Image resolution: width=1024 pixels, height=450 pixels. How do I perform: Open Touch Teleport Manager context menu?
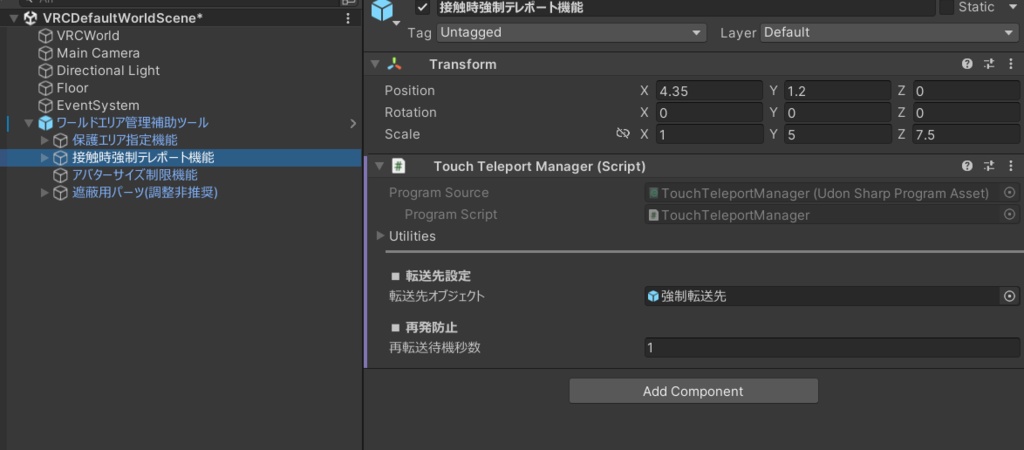coord(1010,166)
